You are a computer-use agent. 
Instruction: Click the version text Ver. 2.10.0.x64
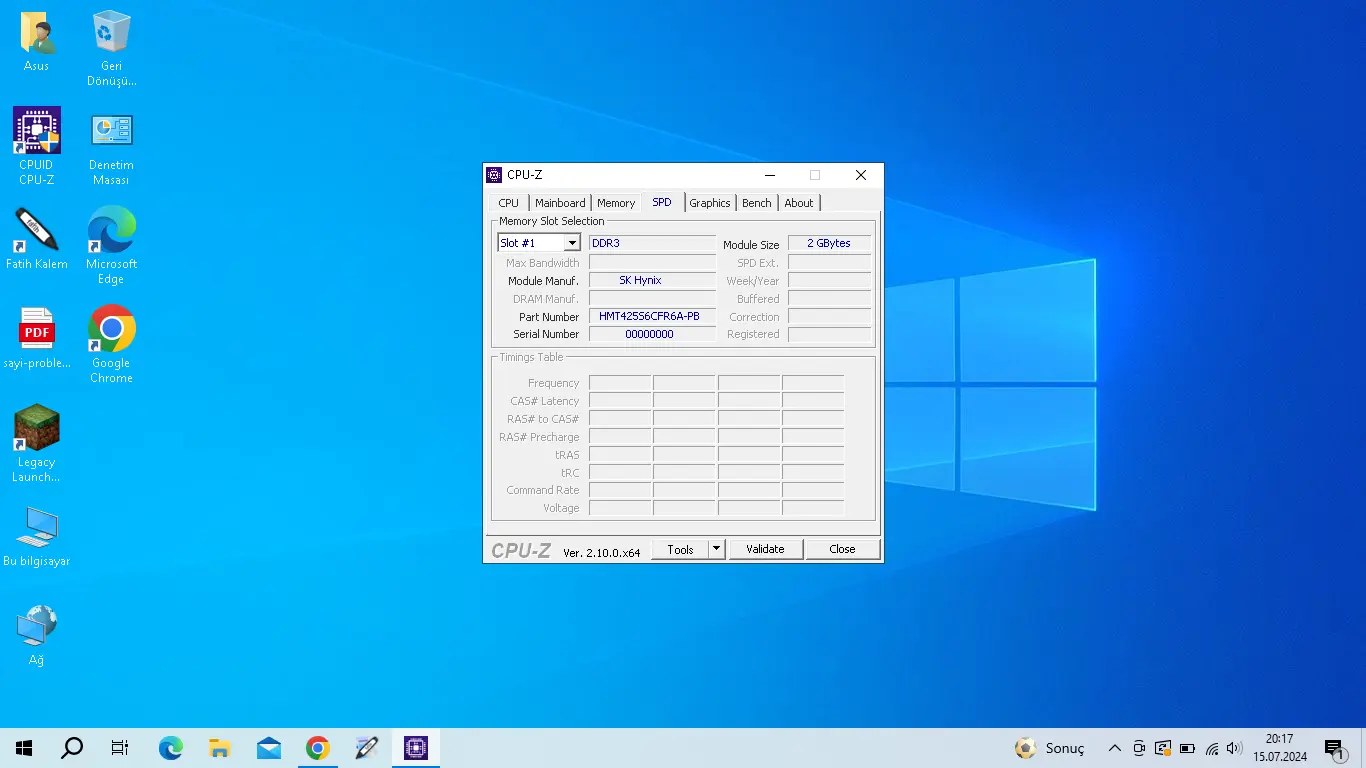pyautogui.click(x=601, y=552)
